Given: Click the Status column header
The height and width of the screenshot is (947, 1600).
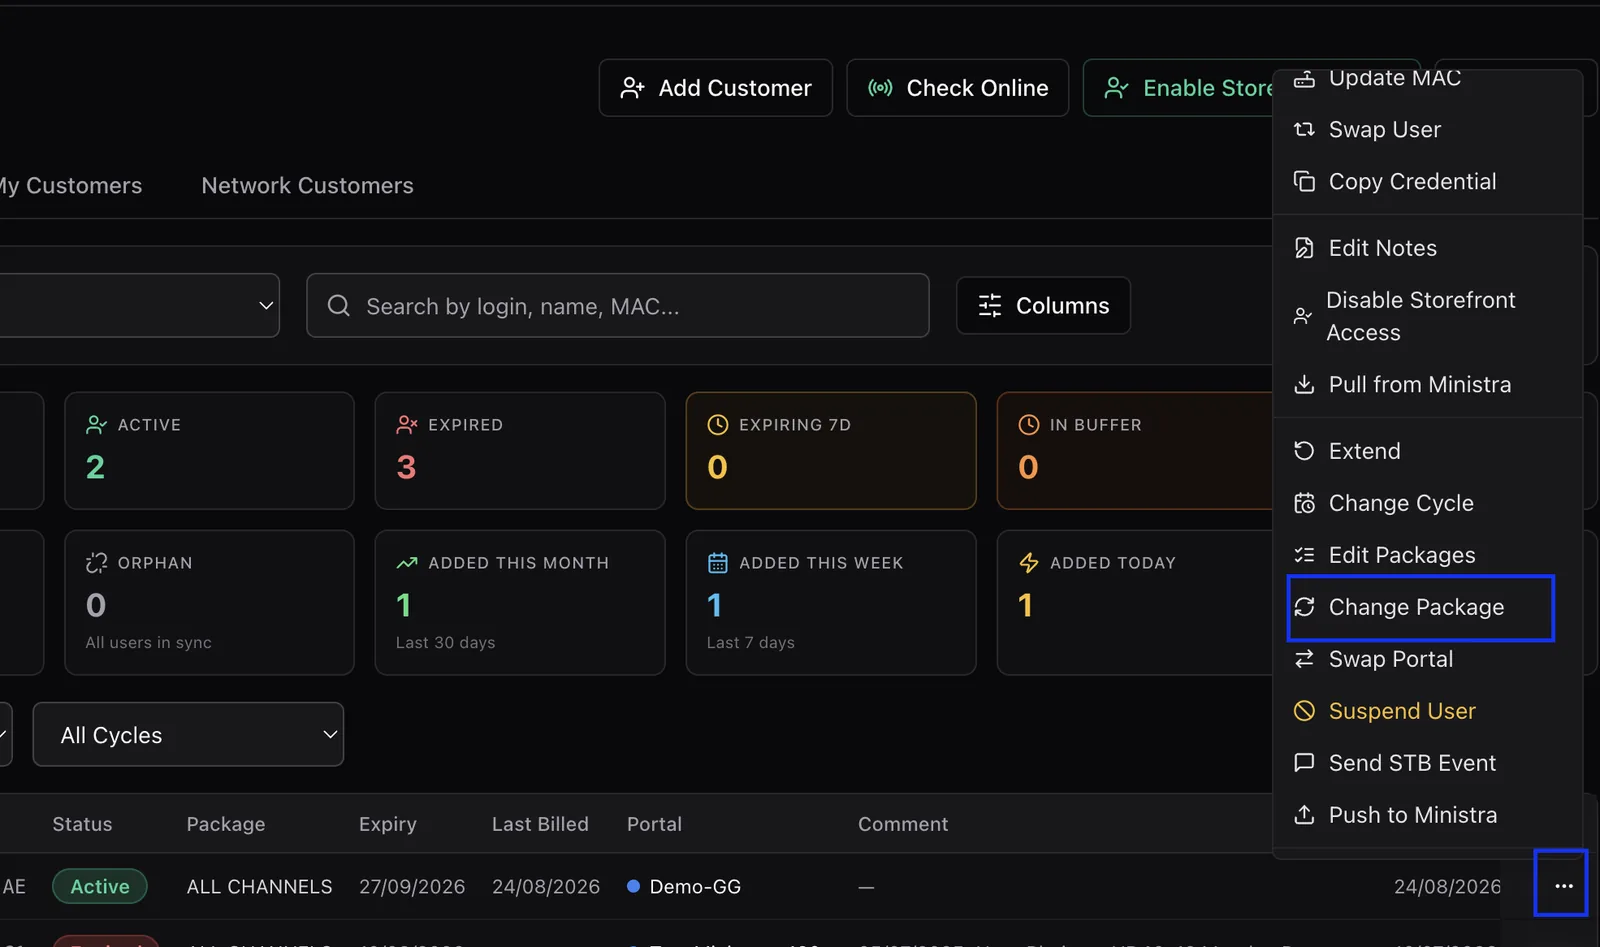Looking at the screenshot, I should click(x=82, y=824).
